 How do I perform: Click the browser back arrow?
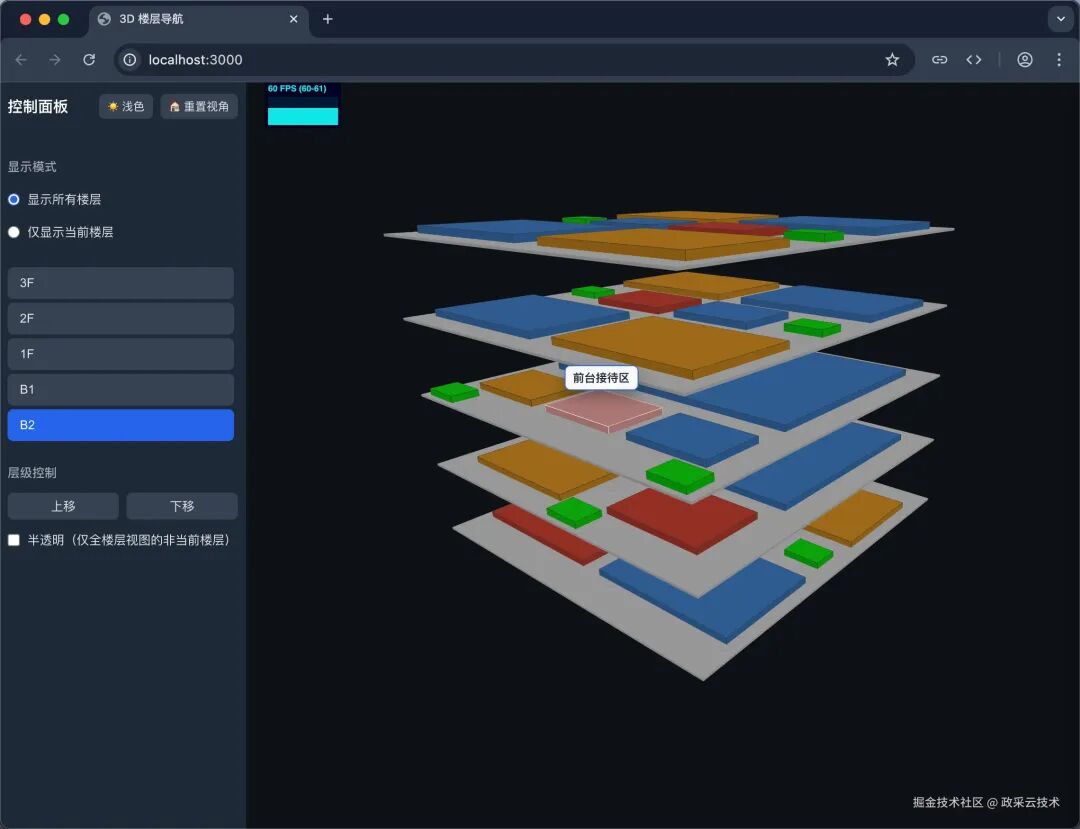(x=21, y=59)
